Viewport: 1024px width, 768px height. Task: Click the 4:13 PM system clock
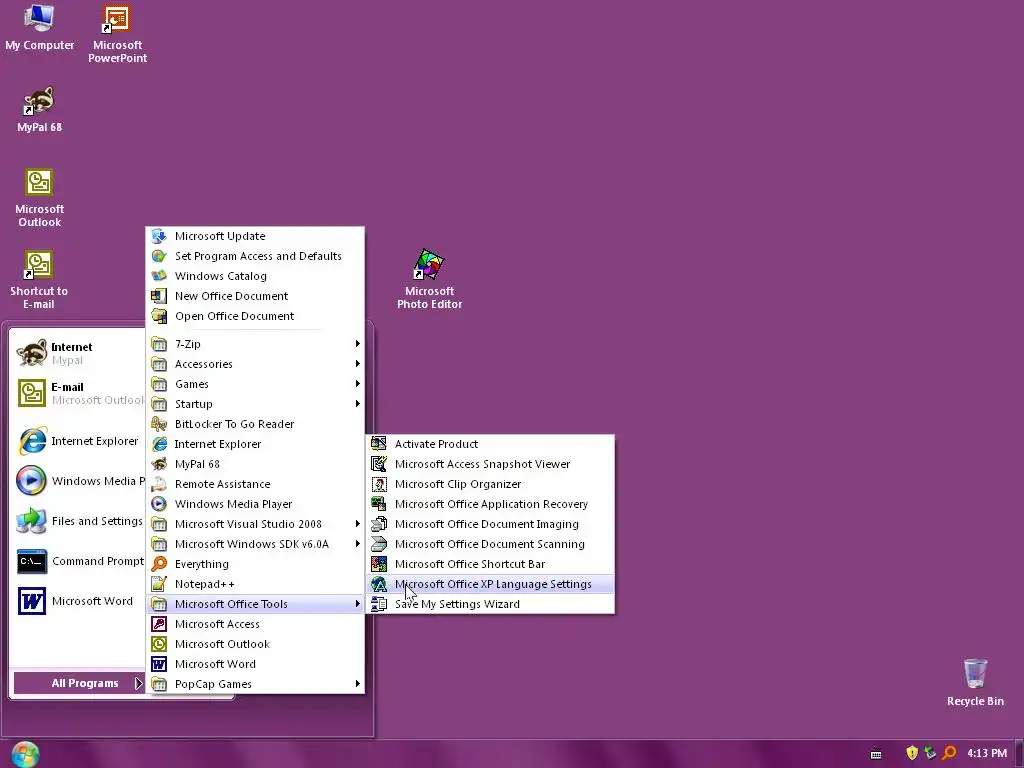[x=986, y=753]
